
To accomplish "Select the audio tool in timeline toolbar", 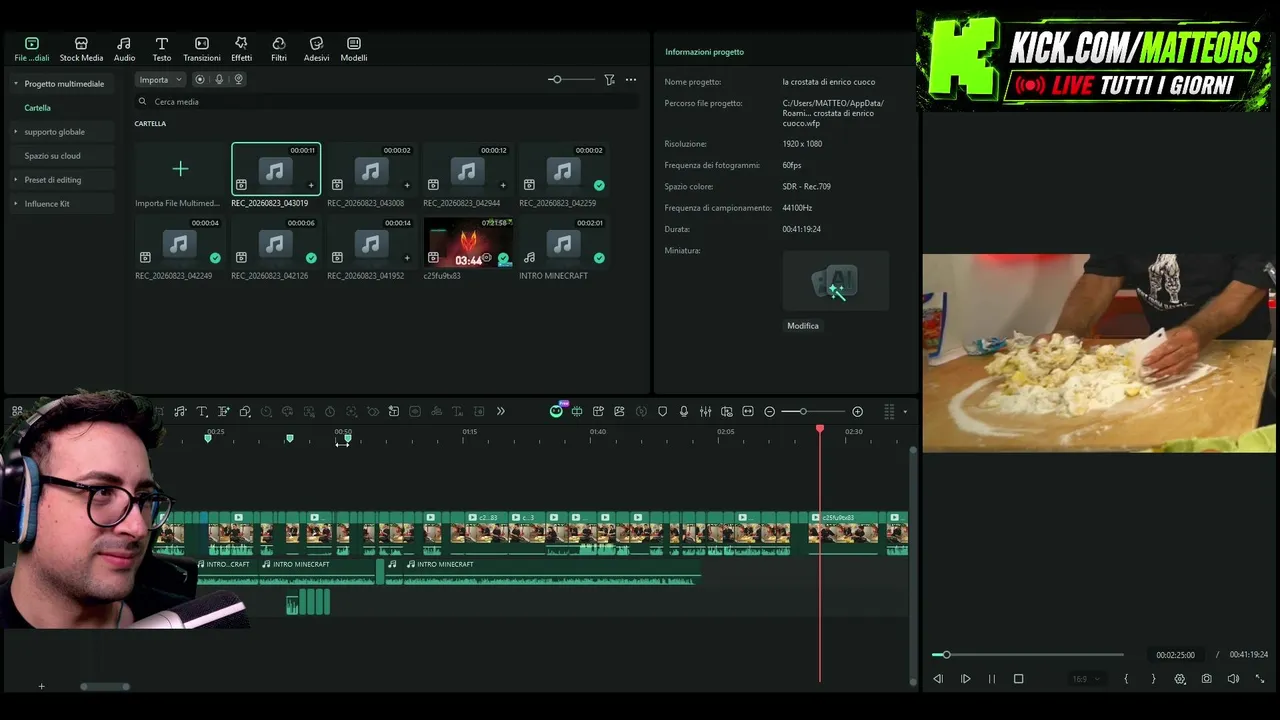I will click(x=180, y=412).
